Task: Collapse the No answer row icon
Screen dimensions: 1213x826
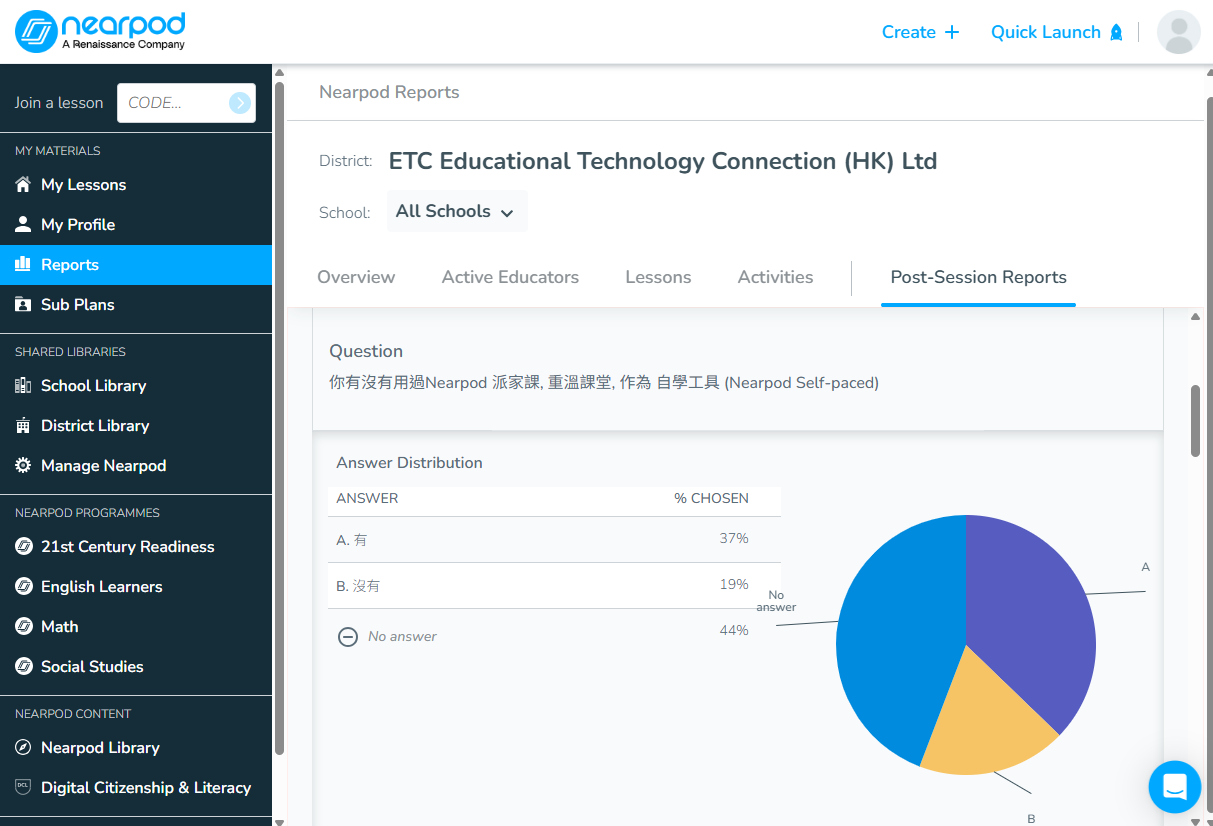Action: pyautogui.click(x=348, y=636)
